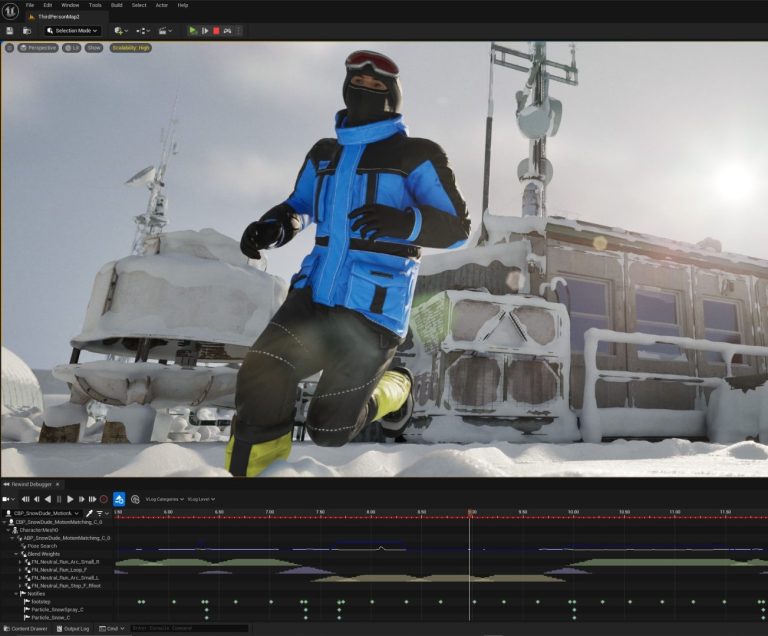The width and height of the screenshot is (768, 636).
Task: Collapse the Notifies group
Action: click(x=16, y=593)
